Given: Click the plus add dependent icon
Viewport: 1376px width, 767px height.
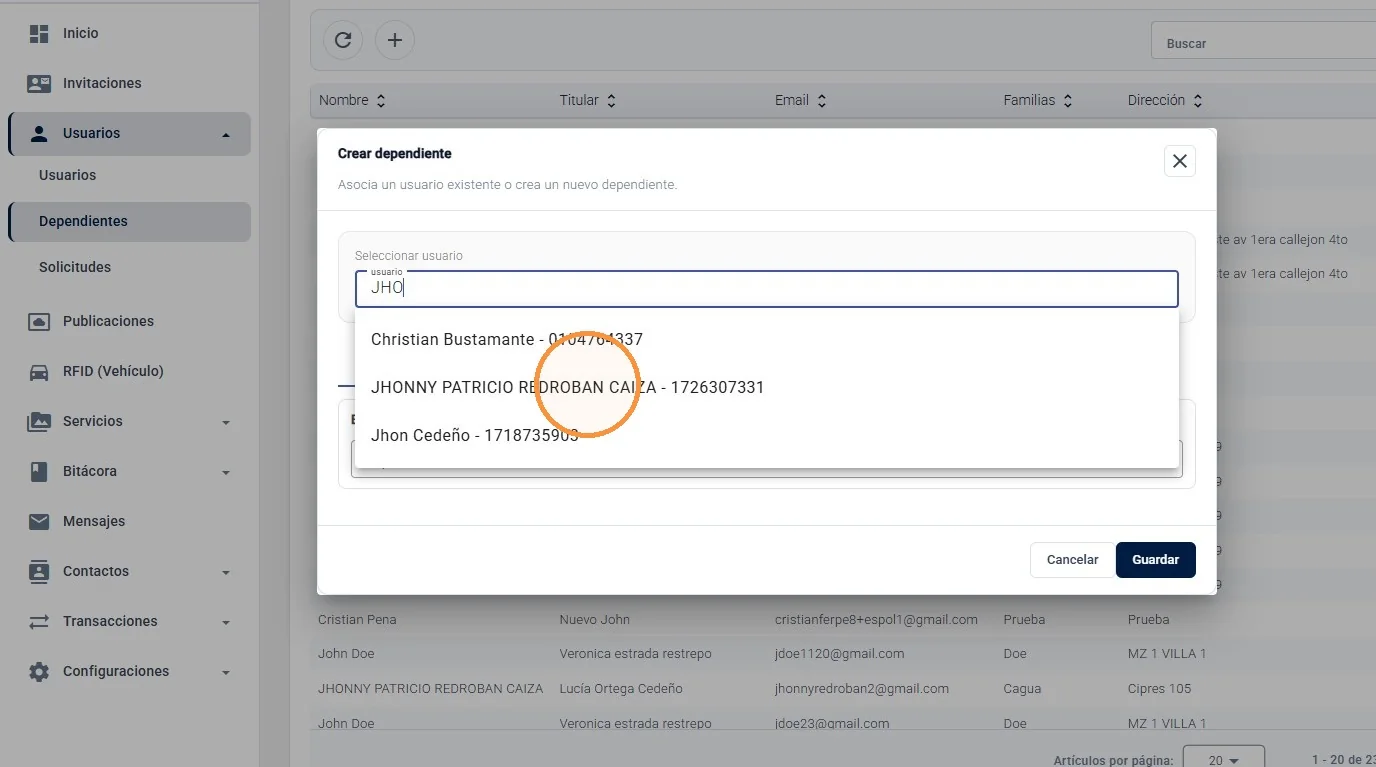Looking at the screenshot, I should [x=395, y=40].
